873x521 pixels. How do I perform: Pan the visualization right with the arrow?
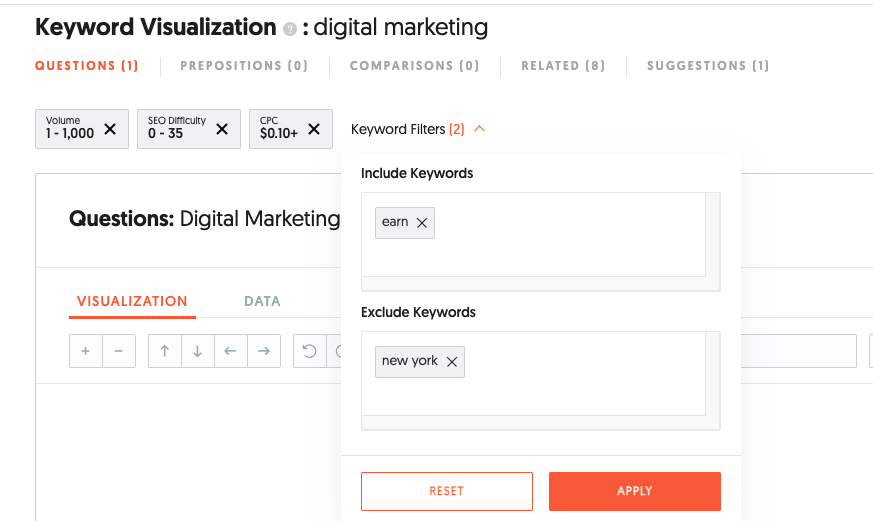pyautogui.click(x=263, y=351)
